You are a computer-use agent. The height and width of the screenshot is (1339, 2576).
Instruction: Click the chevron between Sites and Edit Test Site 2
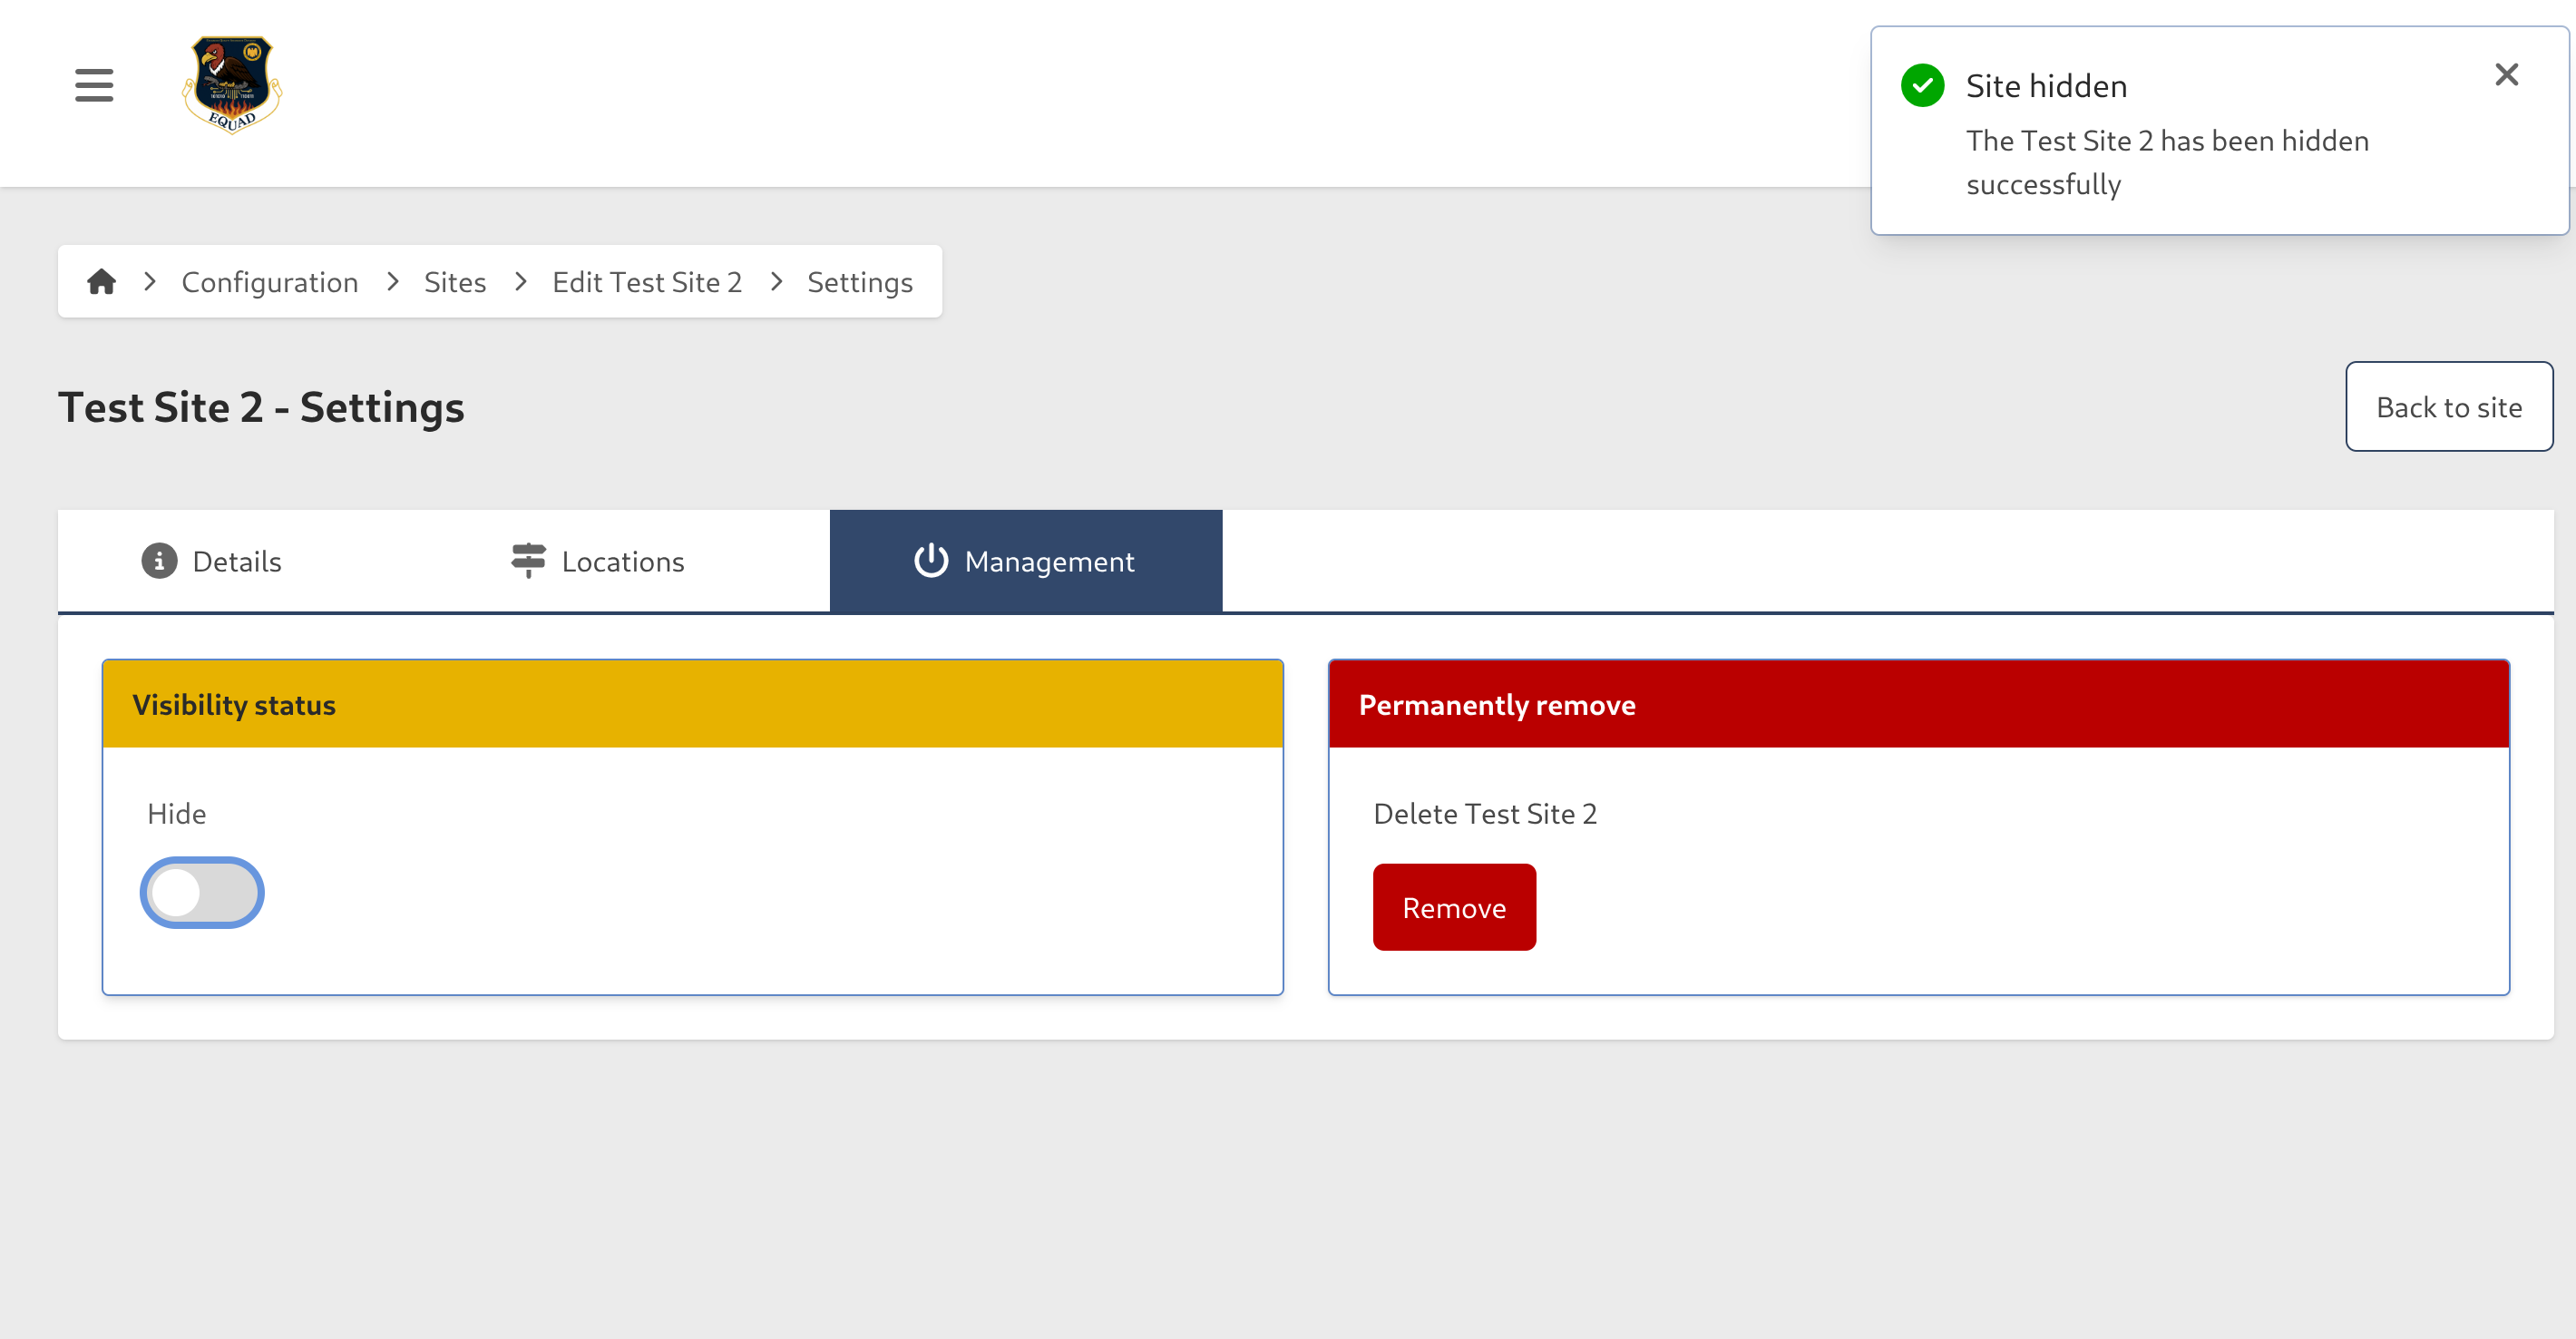coord(520,281)
